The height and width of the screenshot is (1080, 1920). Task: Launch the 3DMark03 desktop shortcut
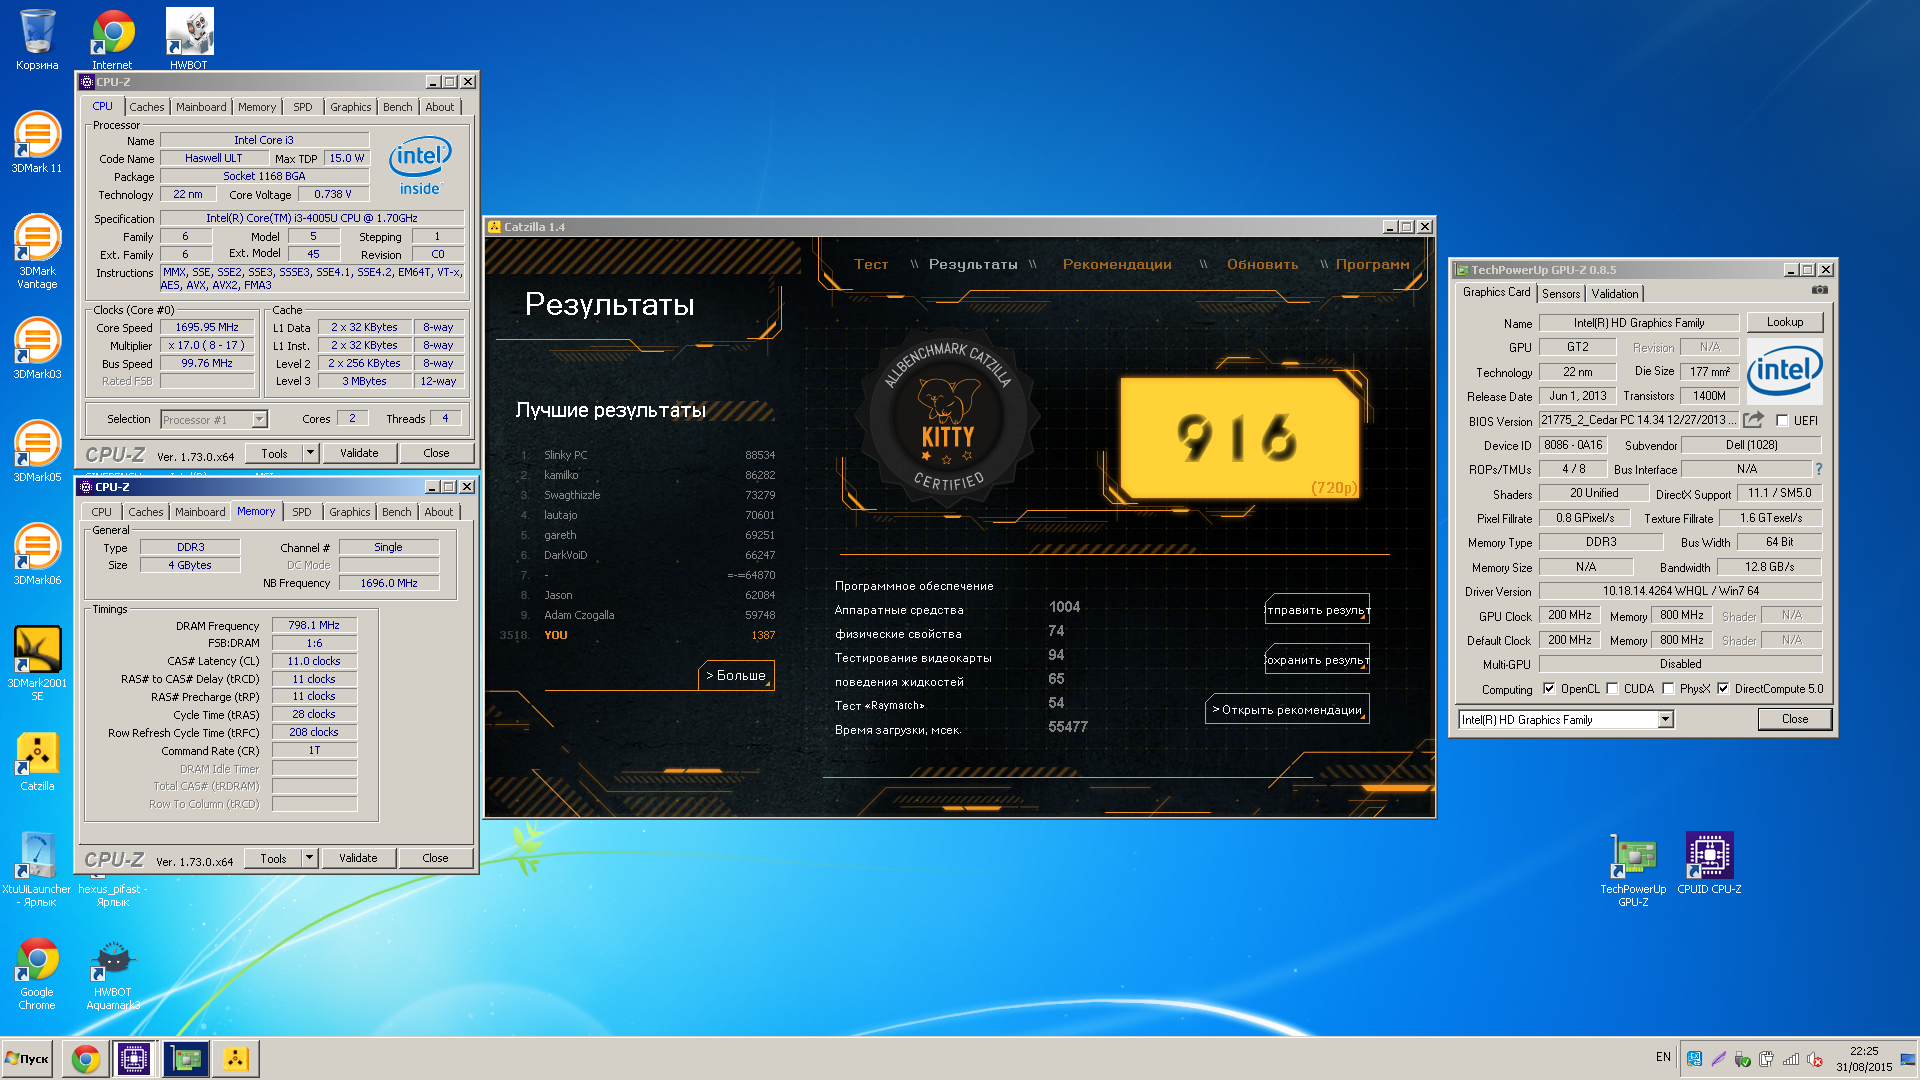click(x=37, y=348)
